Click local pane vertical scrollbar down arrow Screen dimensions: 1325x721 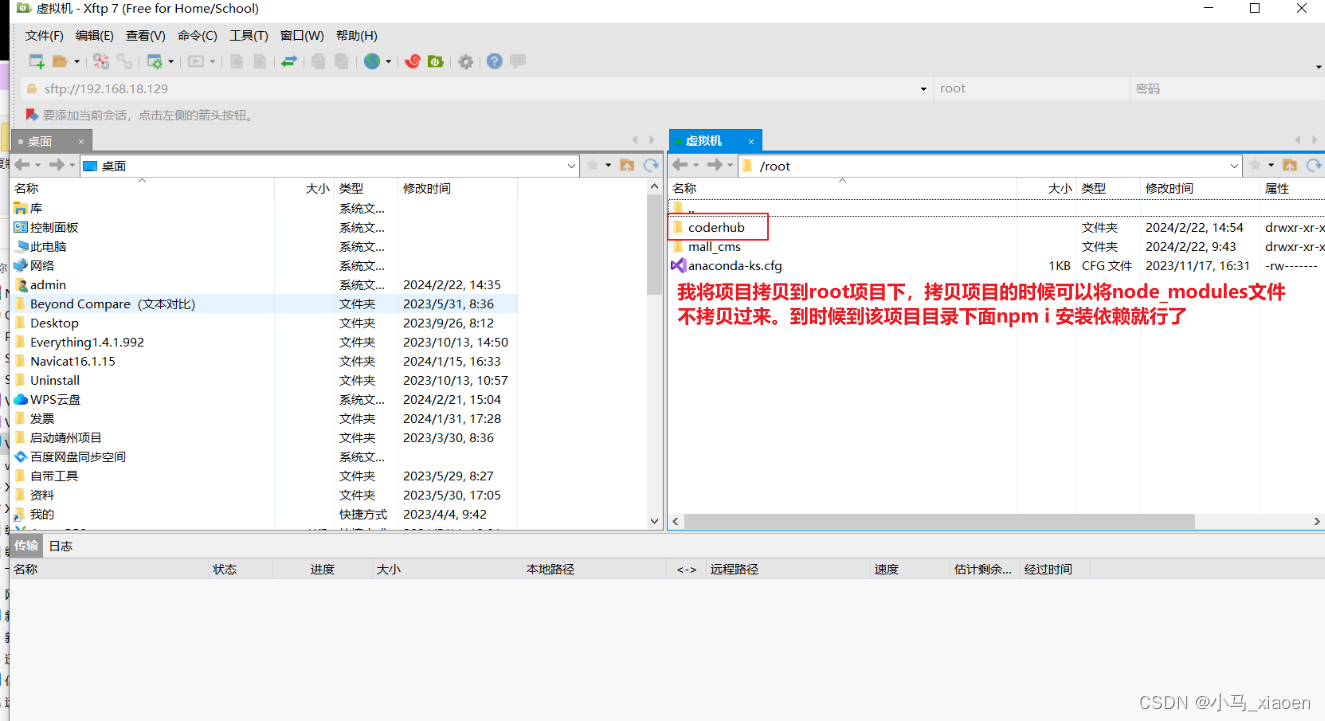pos(655,521)
